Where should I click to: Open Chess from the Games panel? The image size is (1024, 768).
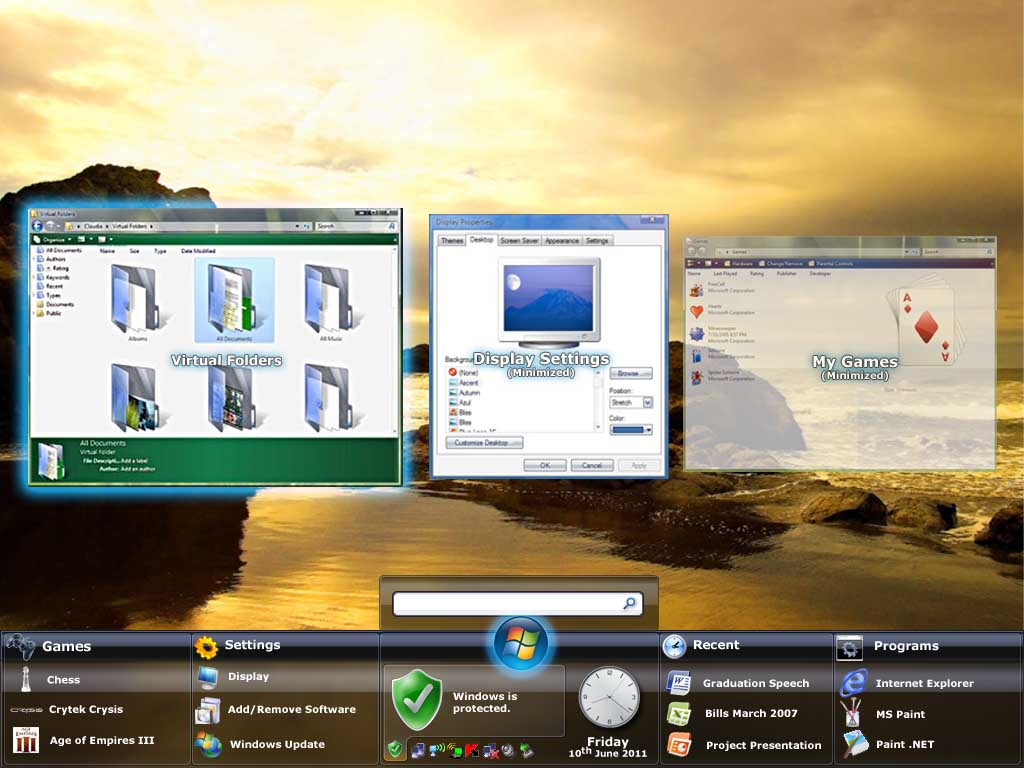coord(63,680)
